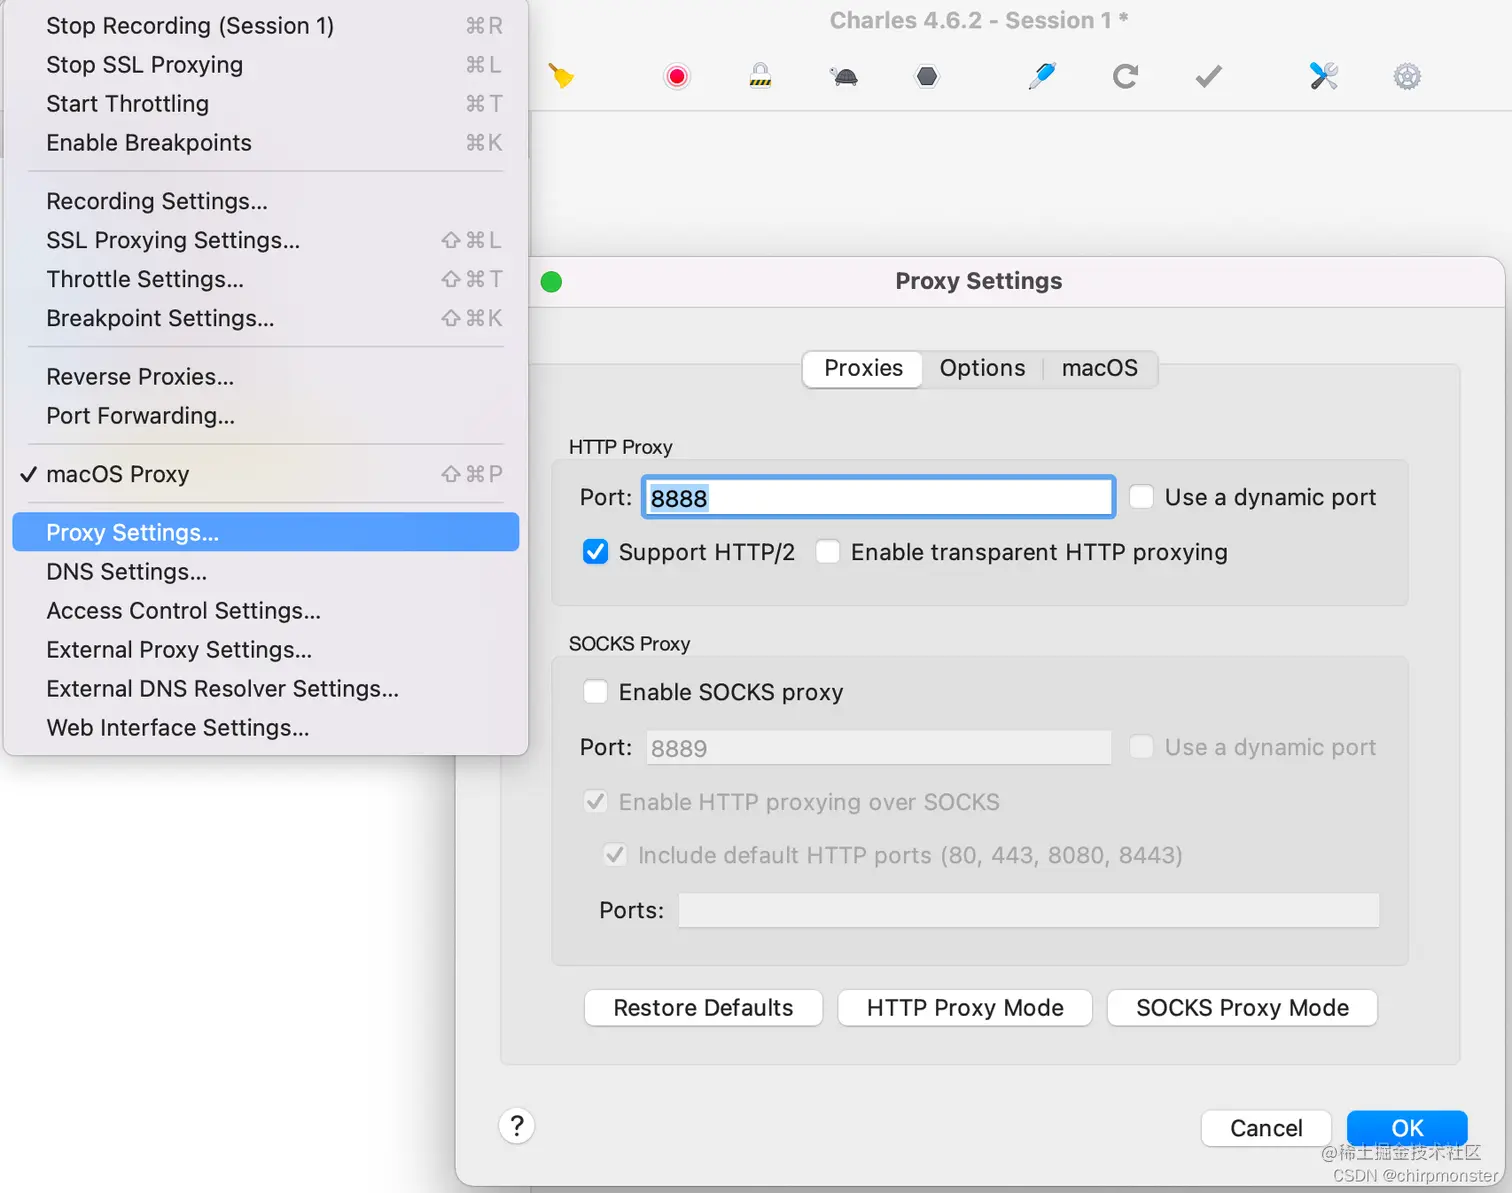Select Stop SSL Proxying menu item
Viewport: 1512px width, 1193px height.
pyautogui.click(x=266, y=65)
